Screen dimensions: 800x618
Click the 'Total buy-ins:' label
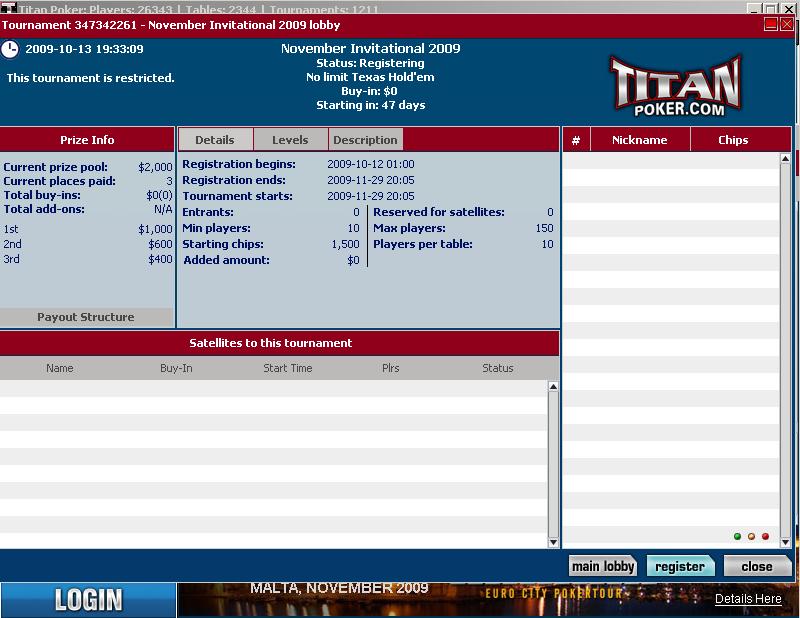point(42,195)
